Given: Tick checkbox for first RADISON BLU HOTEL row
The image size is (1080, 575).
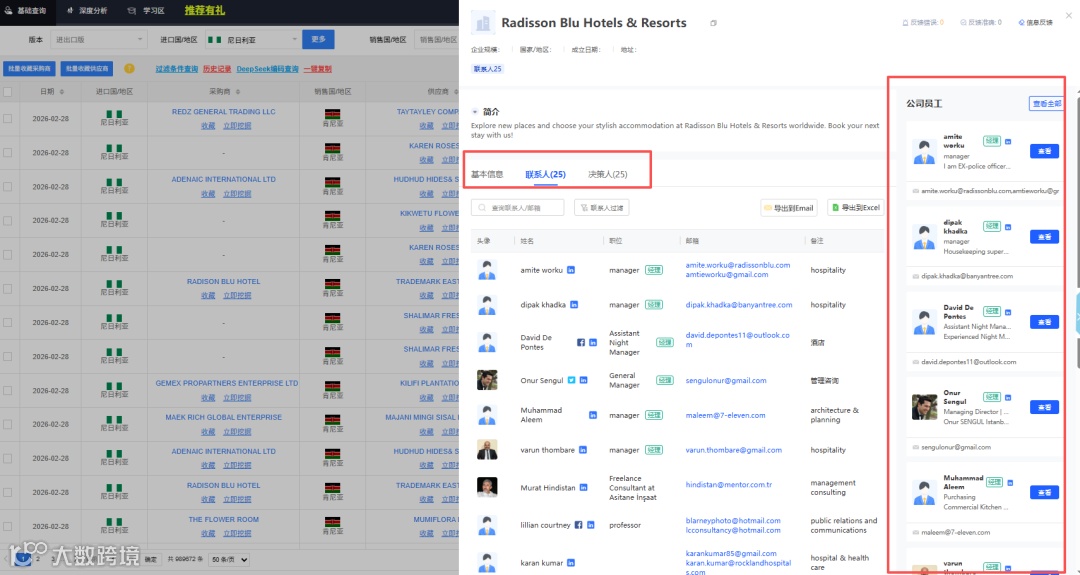Looking at the screenshot, I should pyautogui.click(x=8, y=289).
